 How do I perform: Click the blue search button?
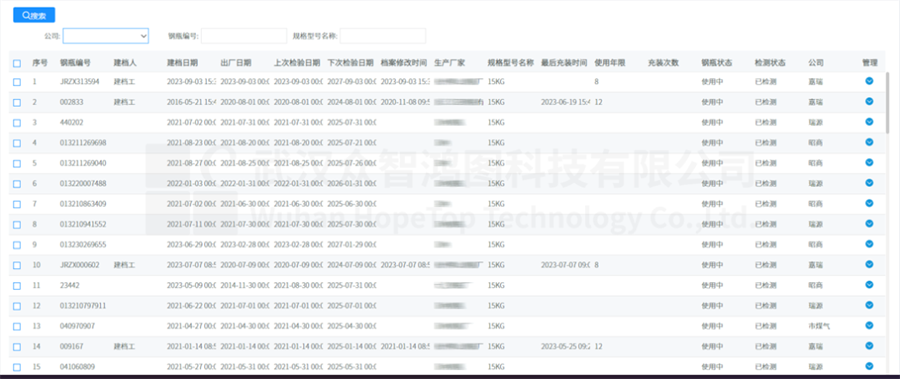[x=34, y=16]
